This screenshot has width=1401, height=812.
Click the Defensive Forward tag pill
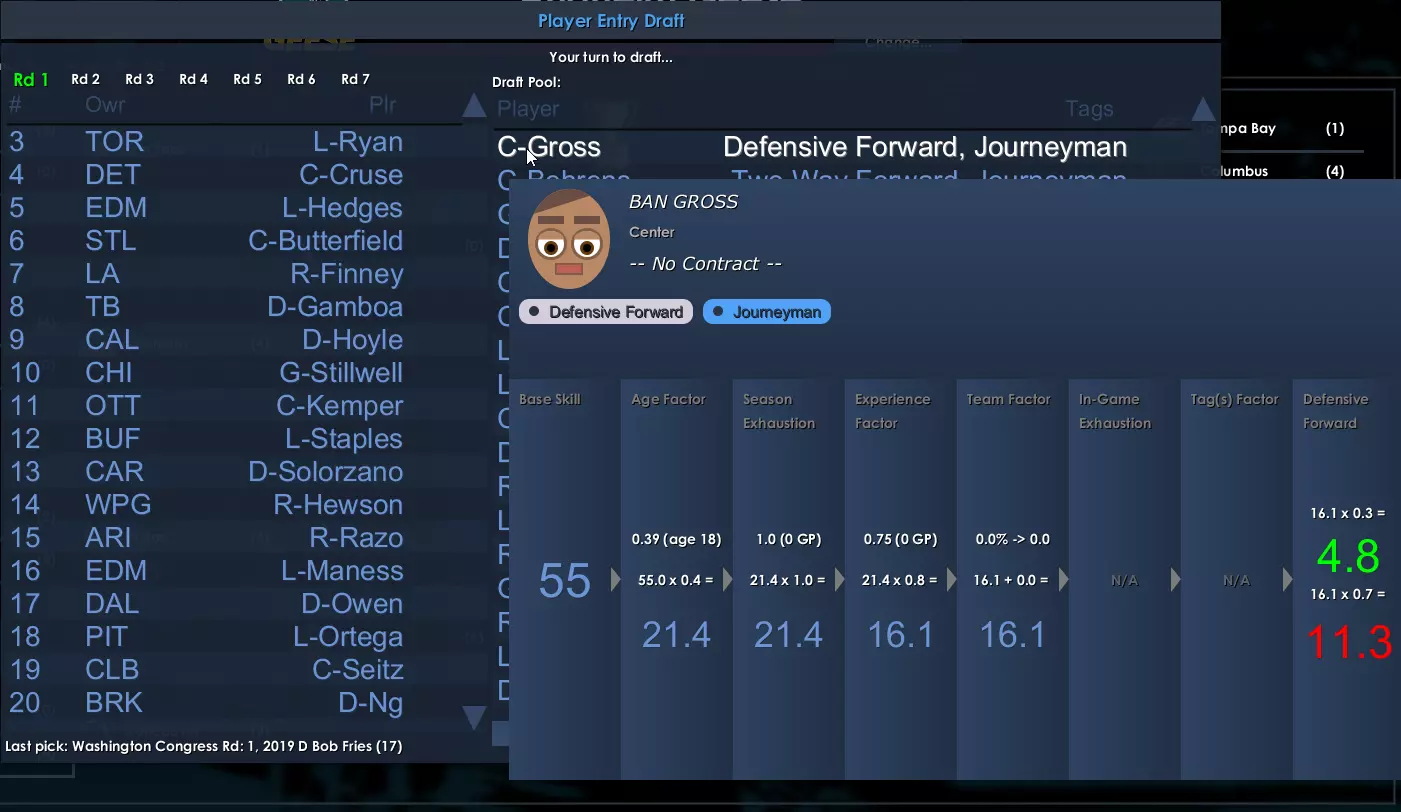click(606, 312)
